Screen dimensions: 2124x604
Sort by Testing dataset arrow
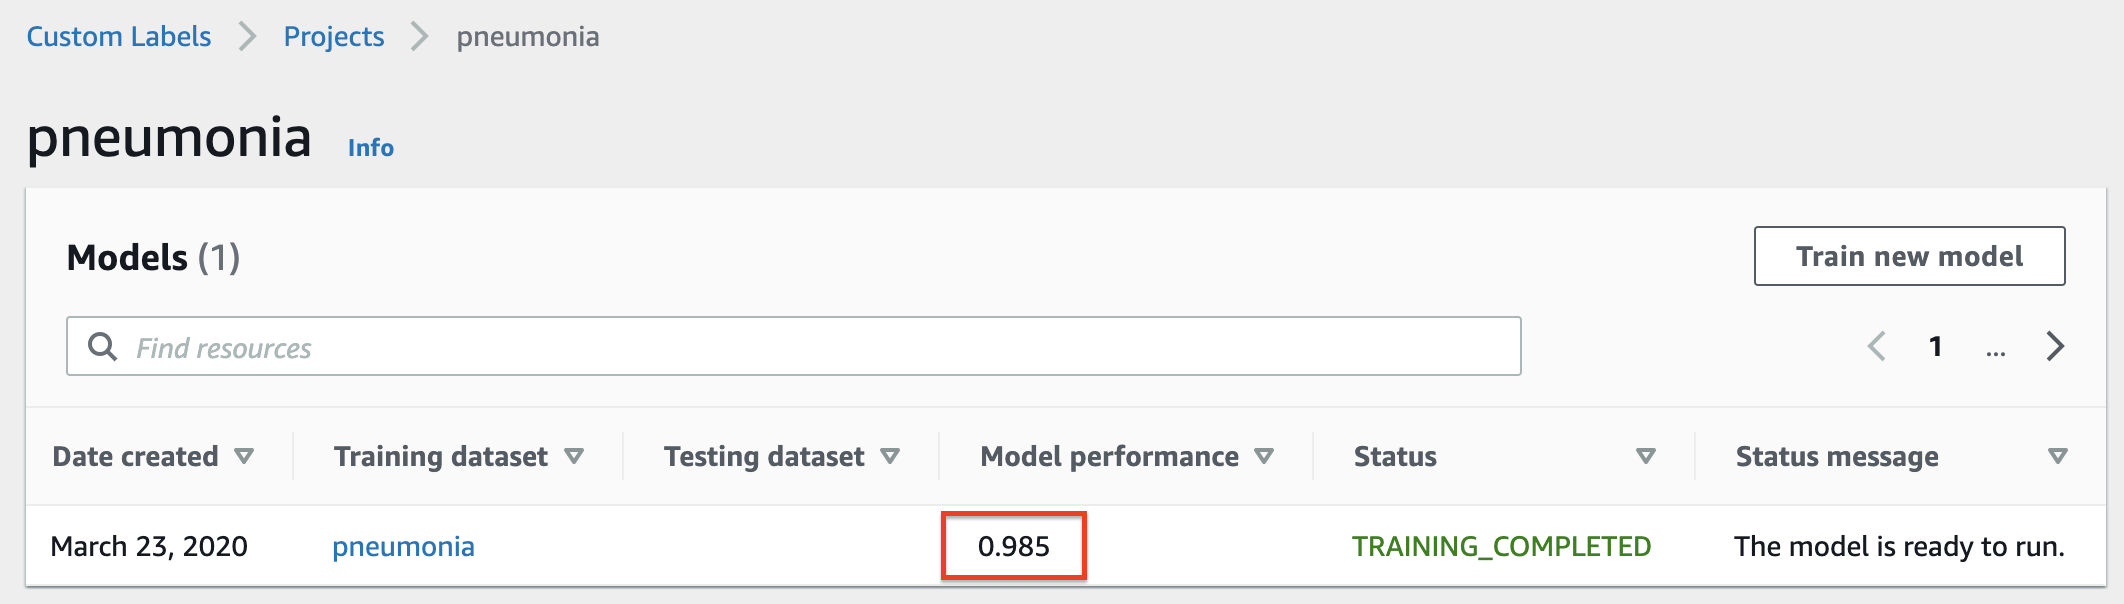[890, 456]
